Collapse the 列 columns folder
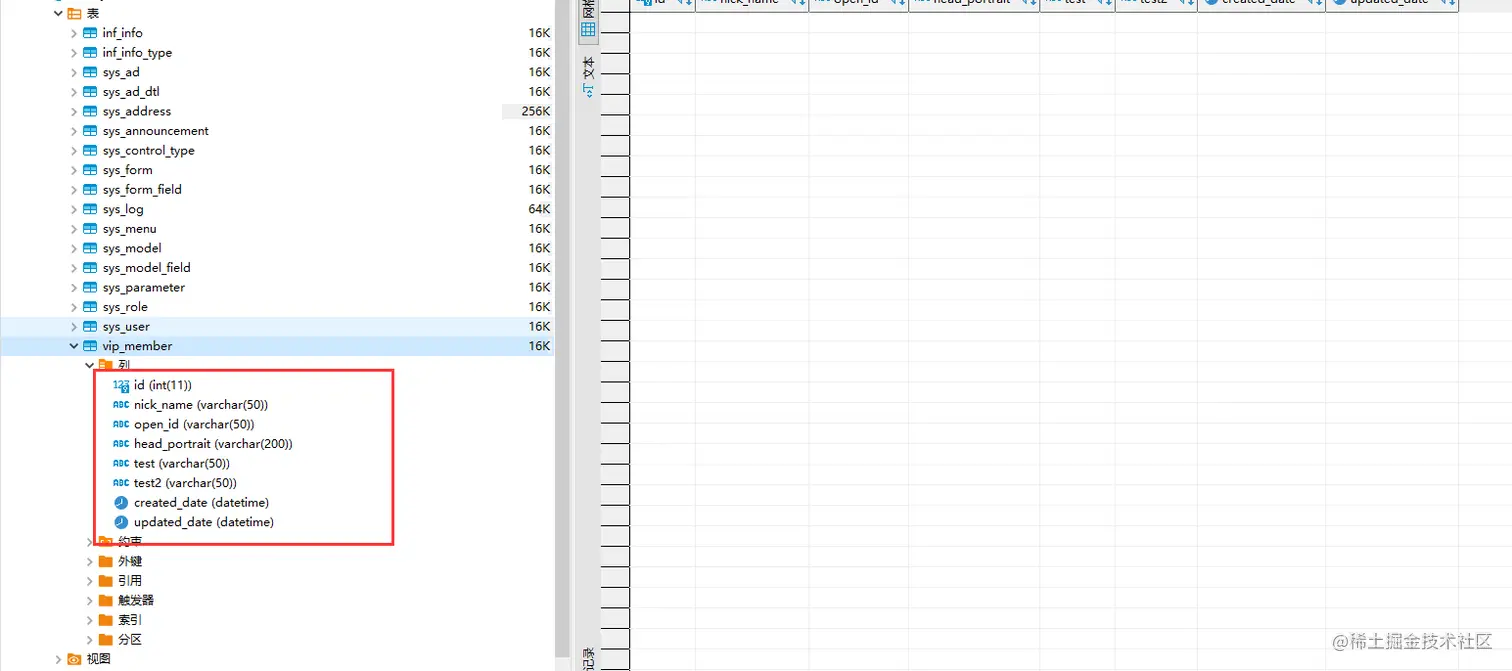The height and width of the screenshot is (671, 1512). tap(90, 366)
